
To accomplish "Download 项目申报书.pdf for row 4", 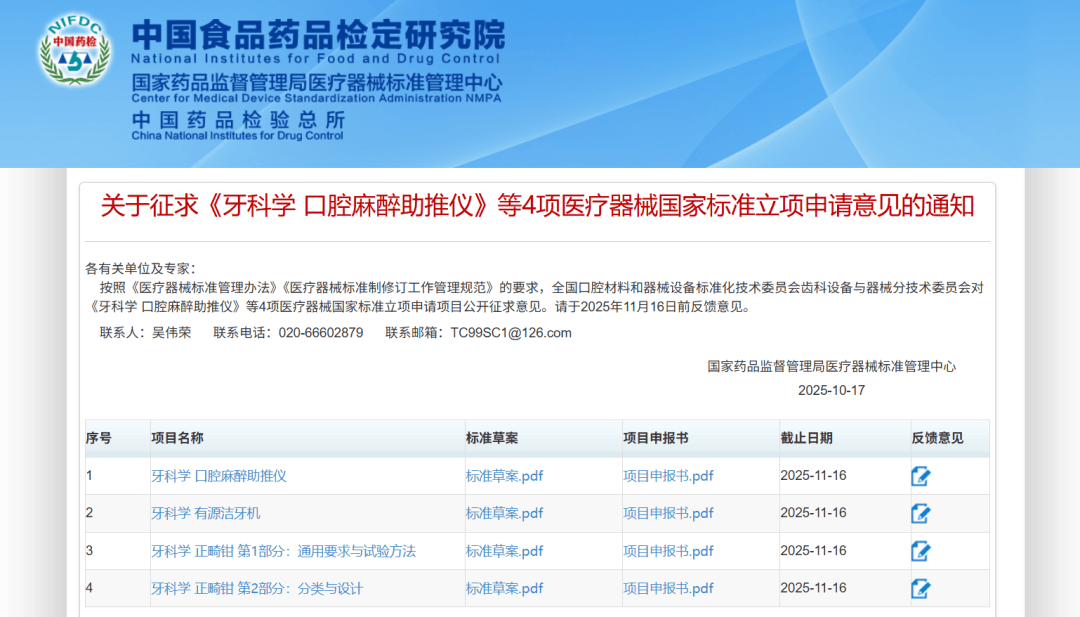I will [x=668, y=588].
